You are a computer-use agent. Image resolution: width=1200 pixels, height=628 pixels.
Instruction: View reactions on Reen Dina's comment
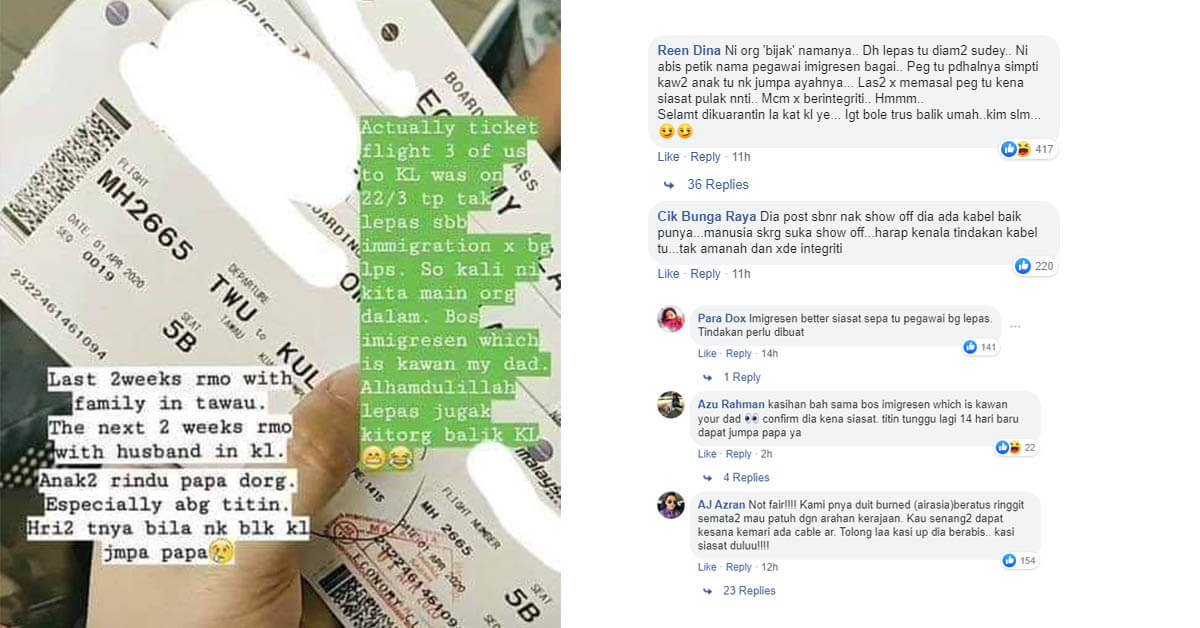click(x=1028, y=149)
